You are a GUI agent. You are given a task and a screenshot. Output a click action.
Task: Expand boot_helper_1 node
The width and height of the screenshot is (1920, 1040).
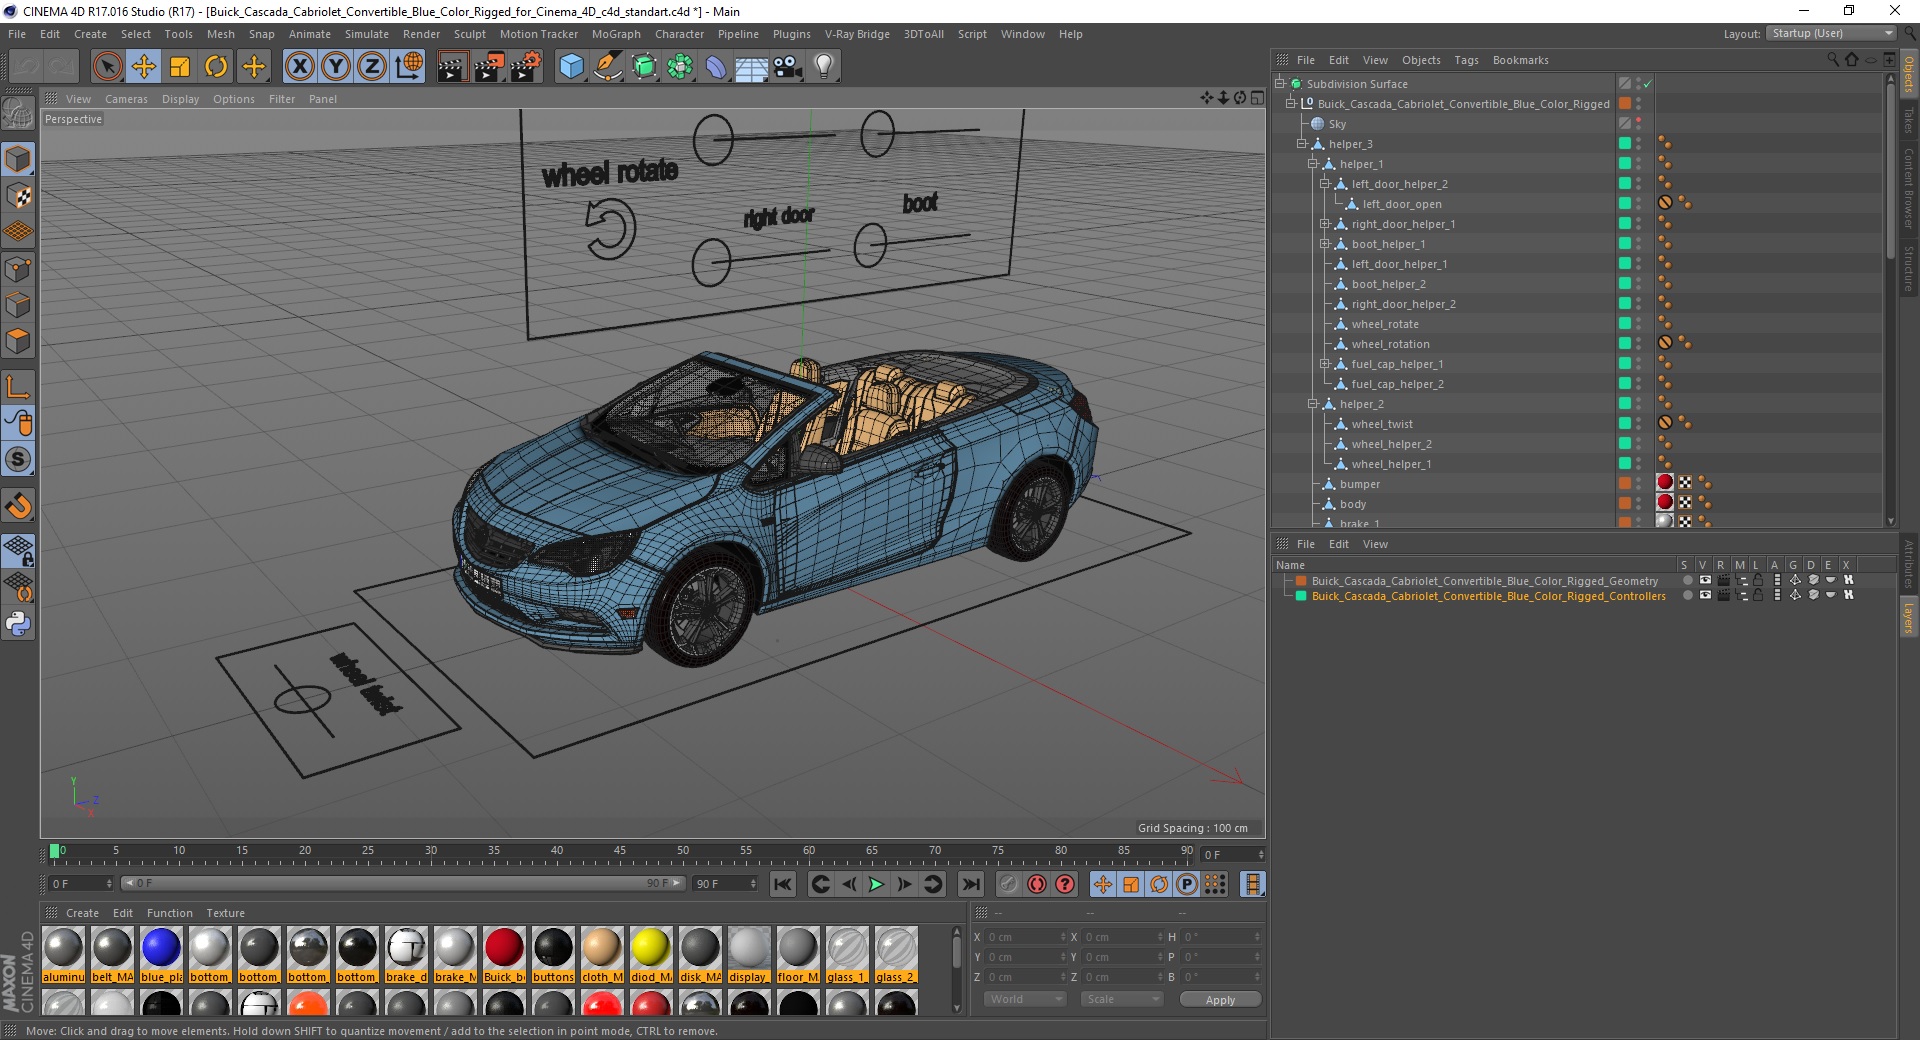1324,243
